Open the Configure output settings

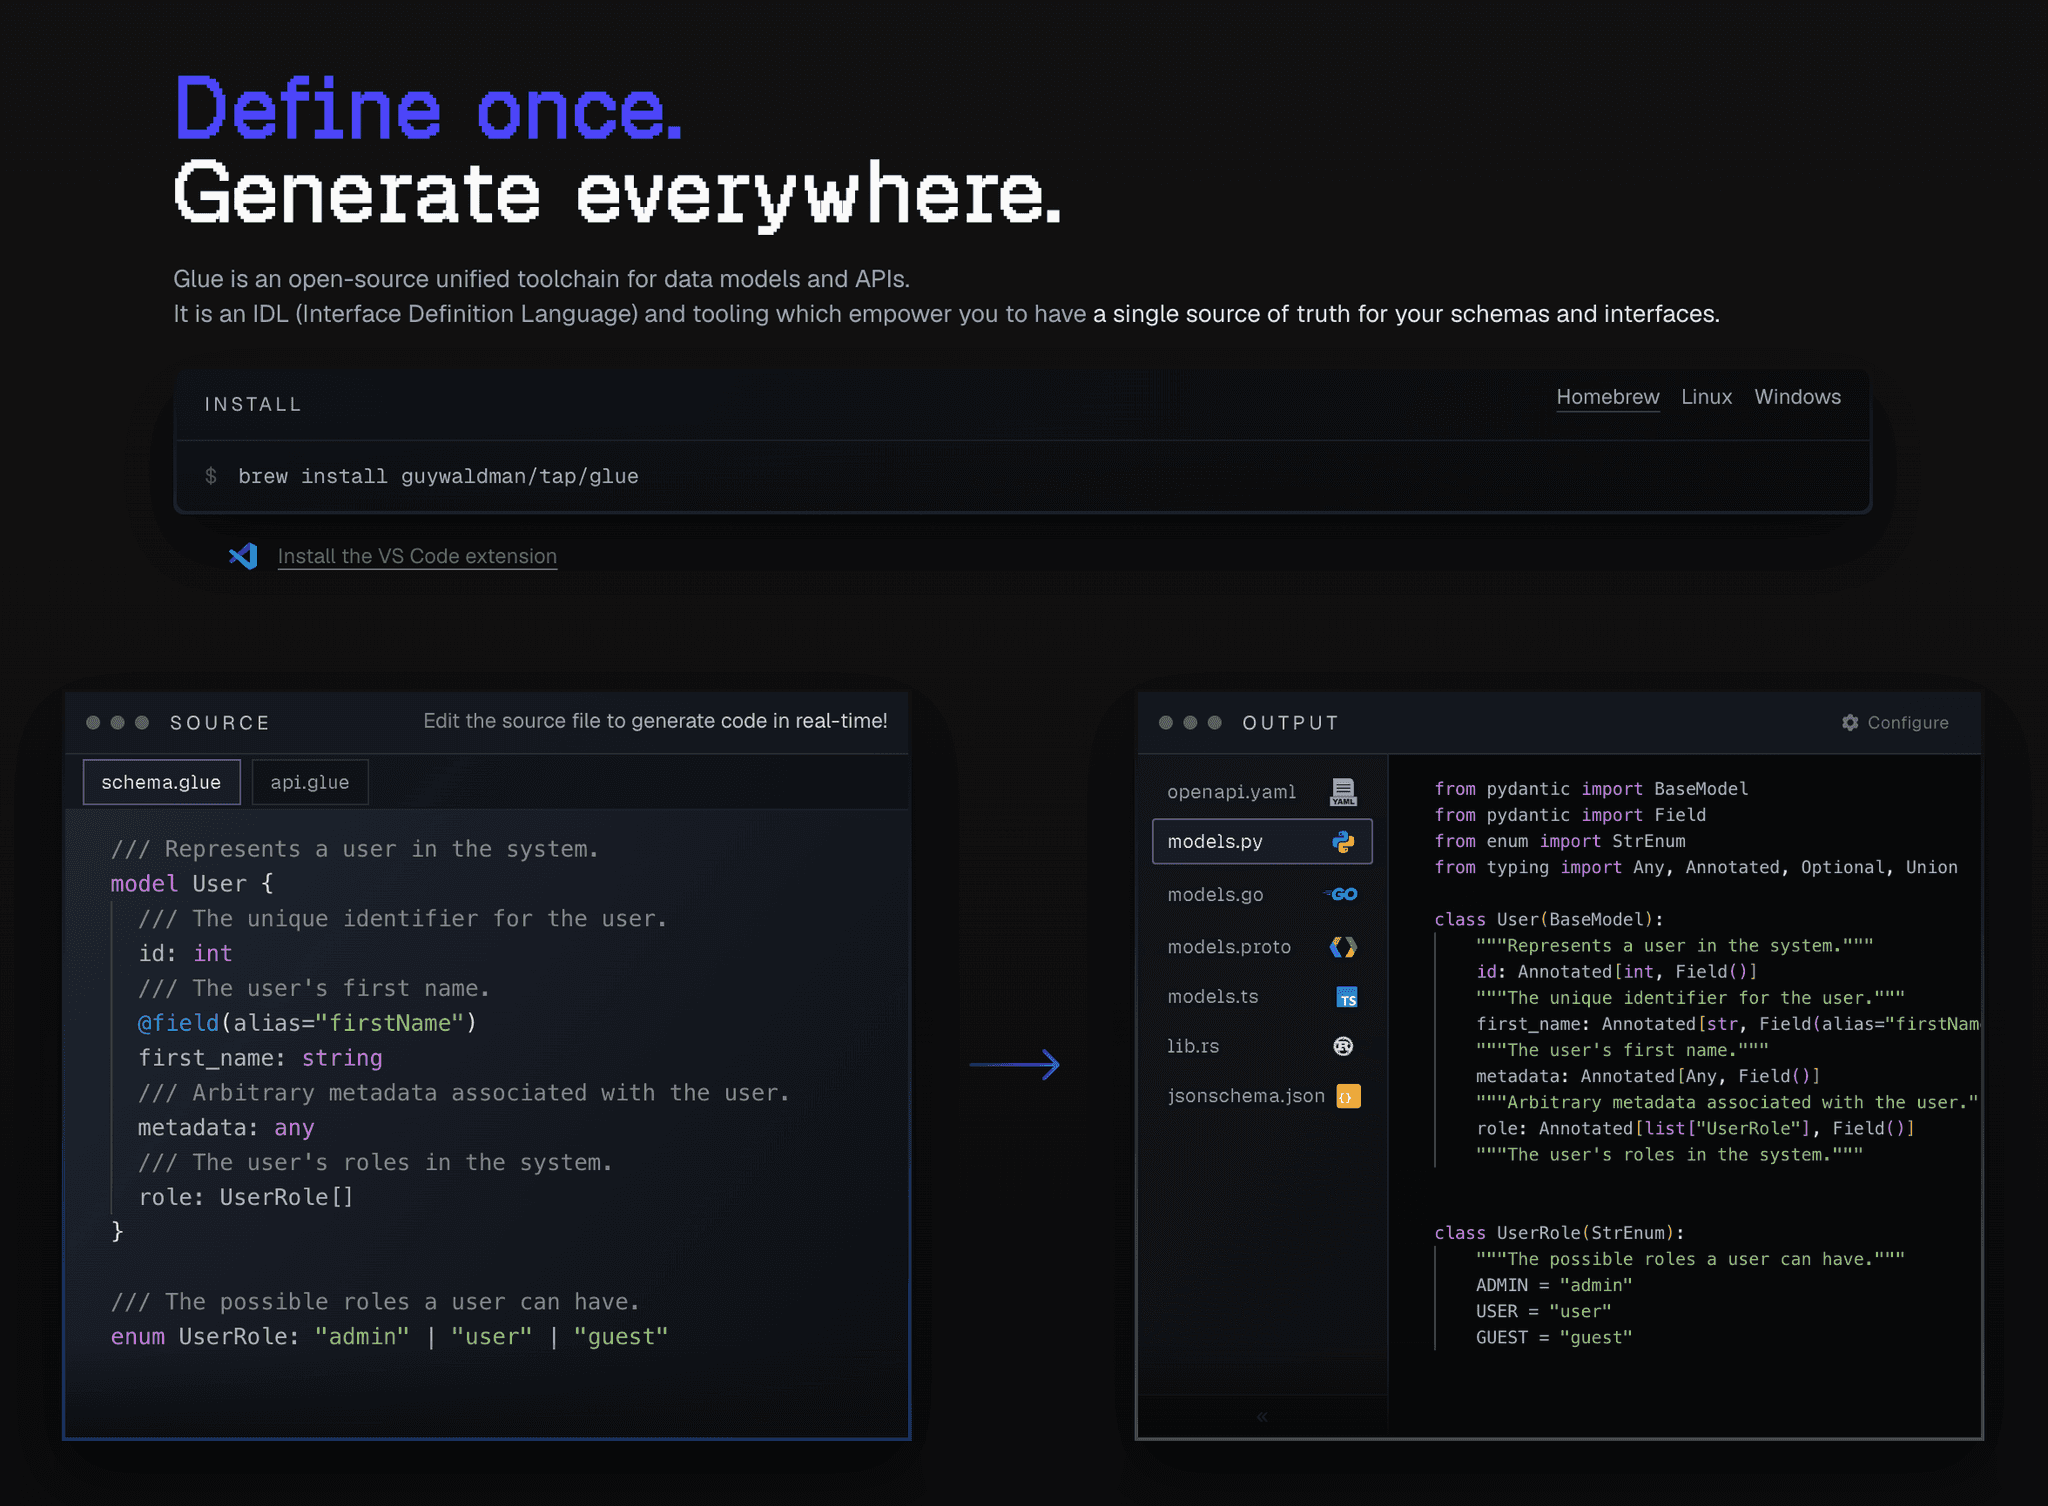(x=1907, y=722)
